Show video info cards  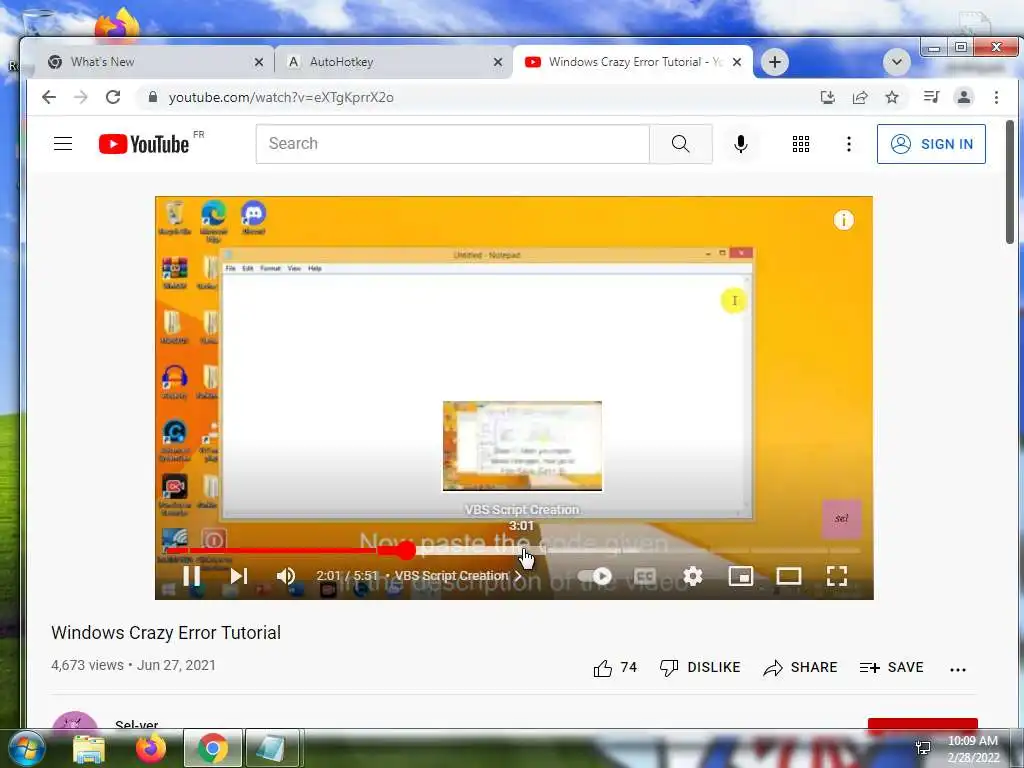[x=843, y=220]
